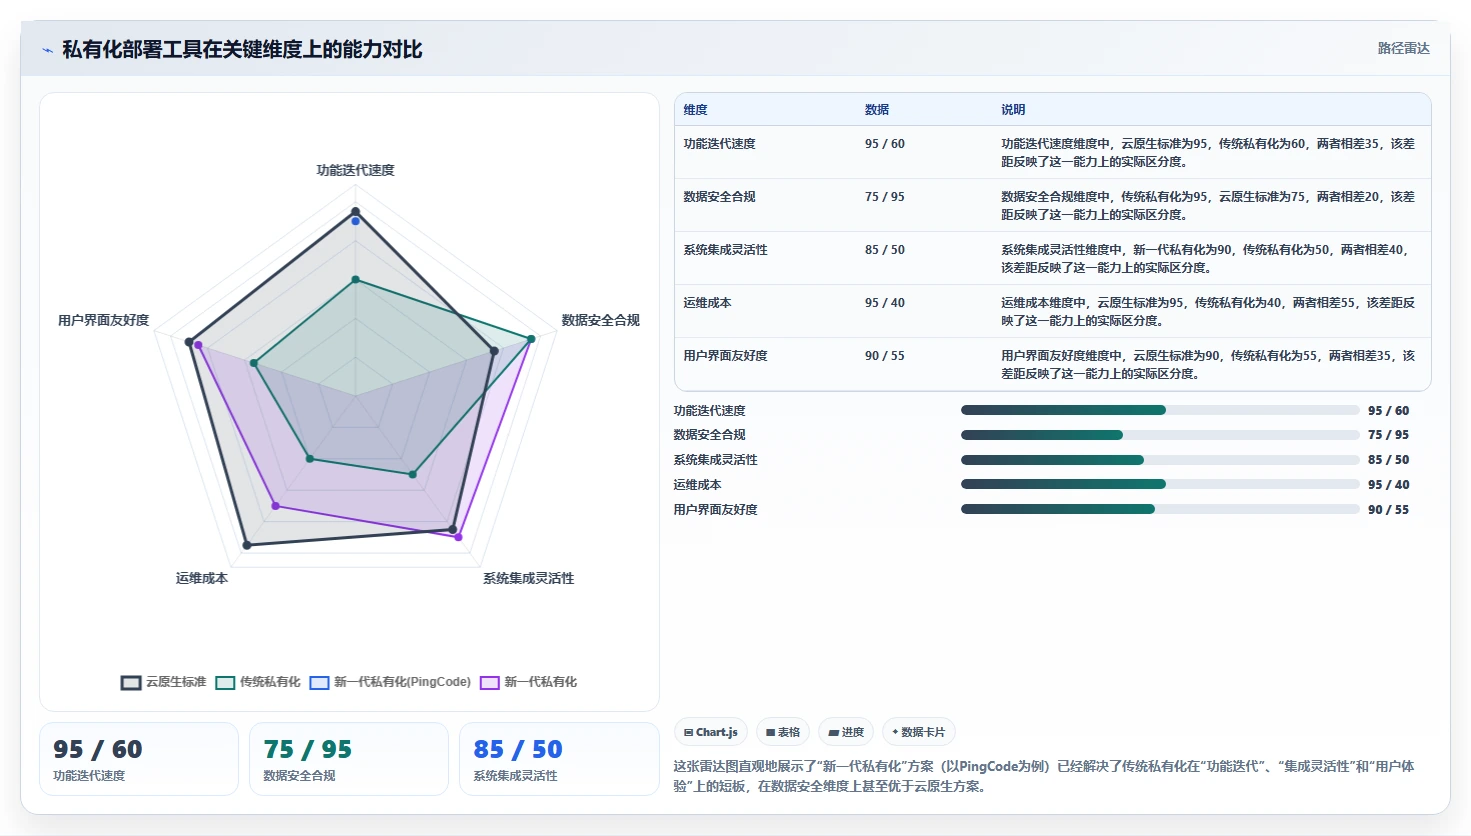Viewport: 1471px width, 836px height.
Task: Click the 用户界面友好度 progress bar
Action: tap(1160, 509)
